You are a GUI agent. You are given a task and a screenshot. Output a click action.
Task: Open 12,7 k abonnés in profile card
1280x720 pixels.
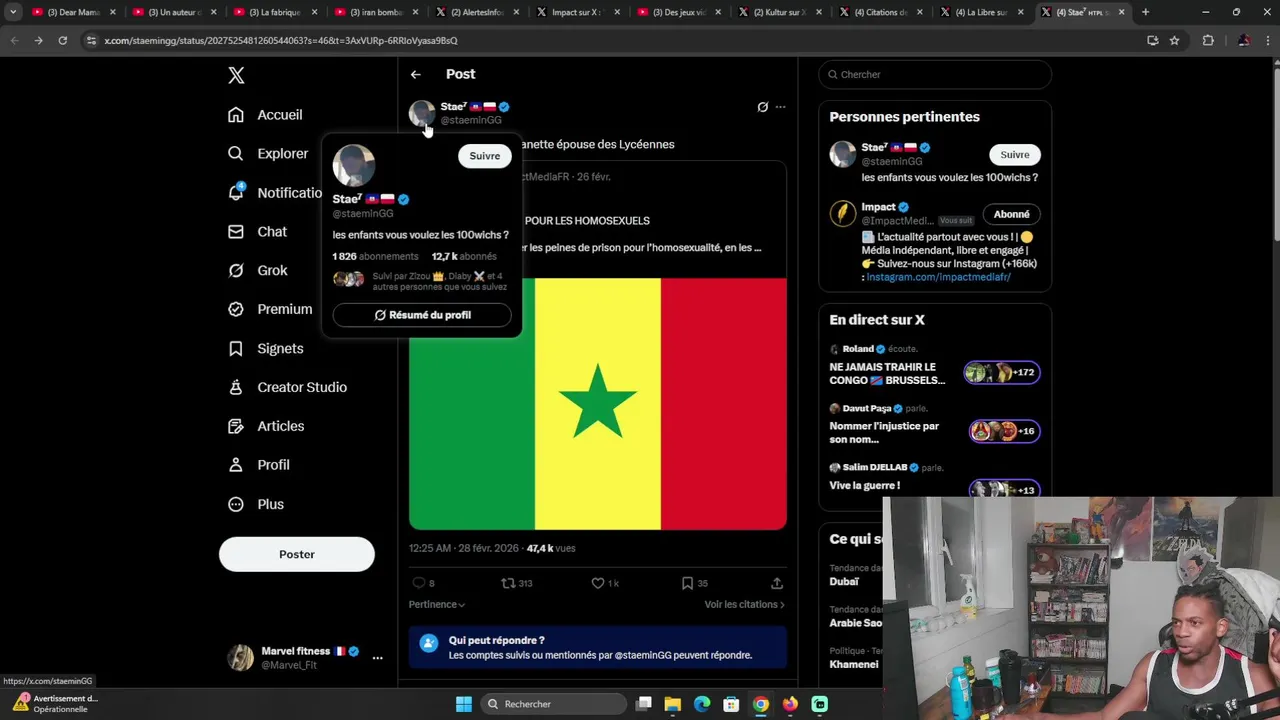pos(464,256)
